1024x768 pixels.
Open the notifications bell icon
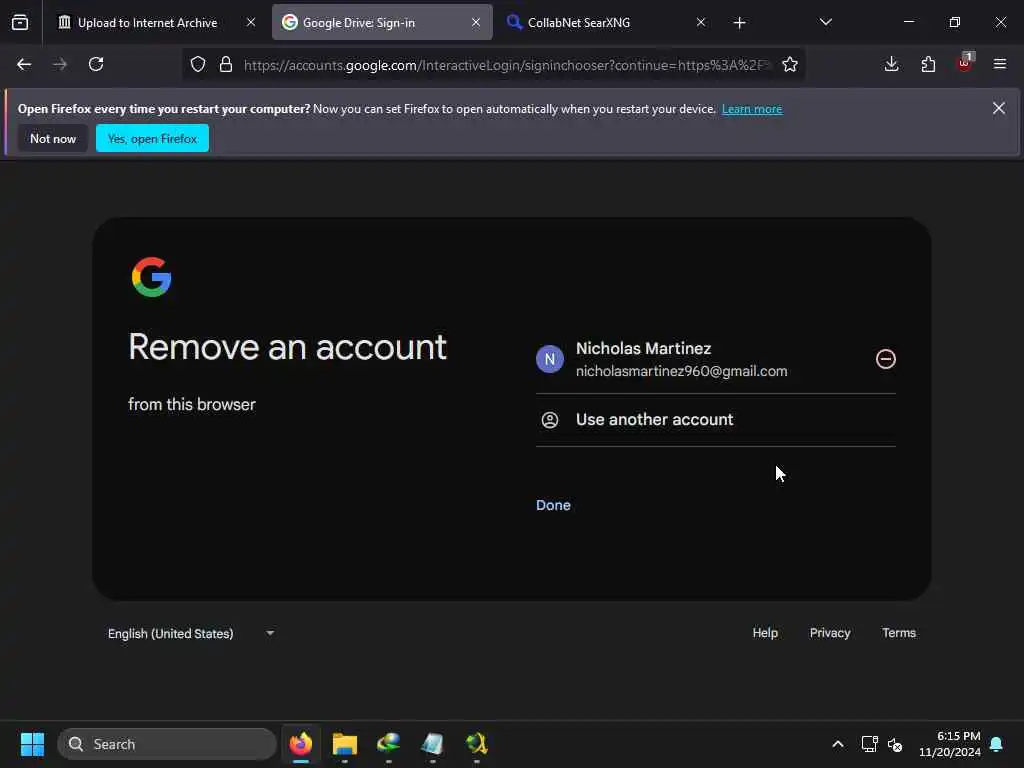[x=997, y=744]
